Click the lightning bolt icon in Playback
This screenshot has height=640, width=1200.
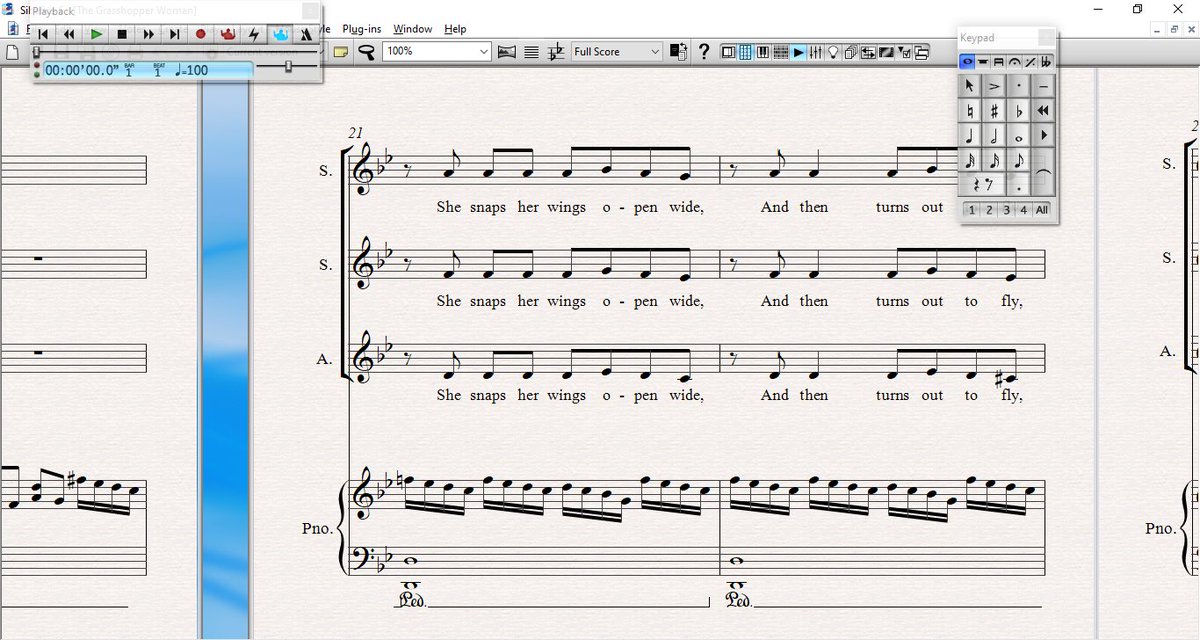tap(254, 33)
